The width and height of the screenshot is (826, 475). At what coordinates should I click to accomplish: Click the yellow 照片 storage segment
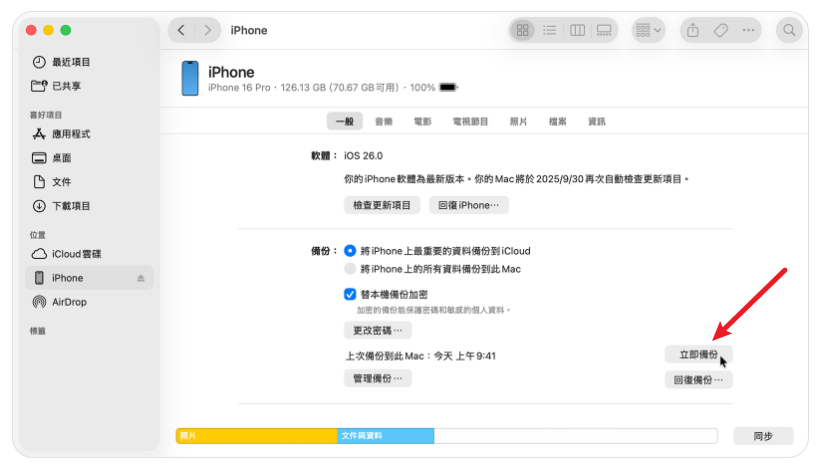point(257,436)
